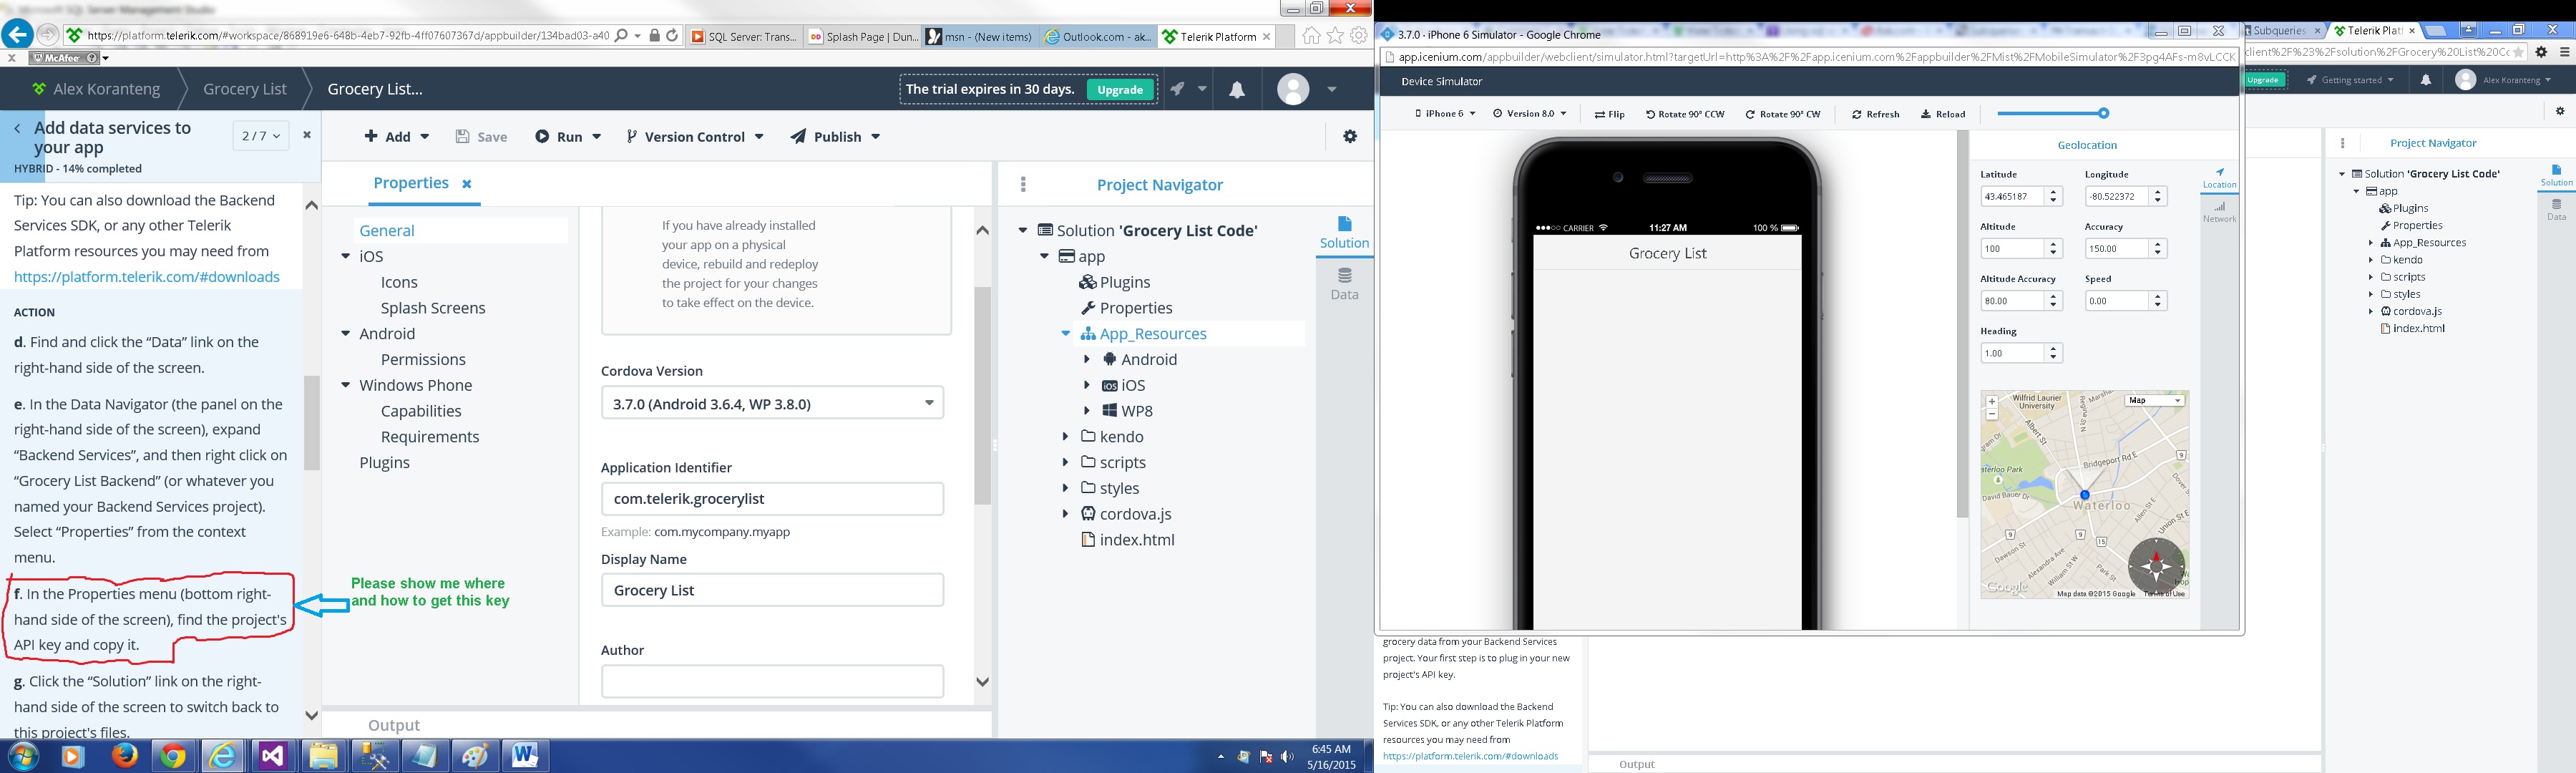Expand the kendo folder

point(1066,436)
